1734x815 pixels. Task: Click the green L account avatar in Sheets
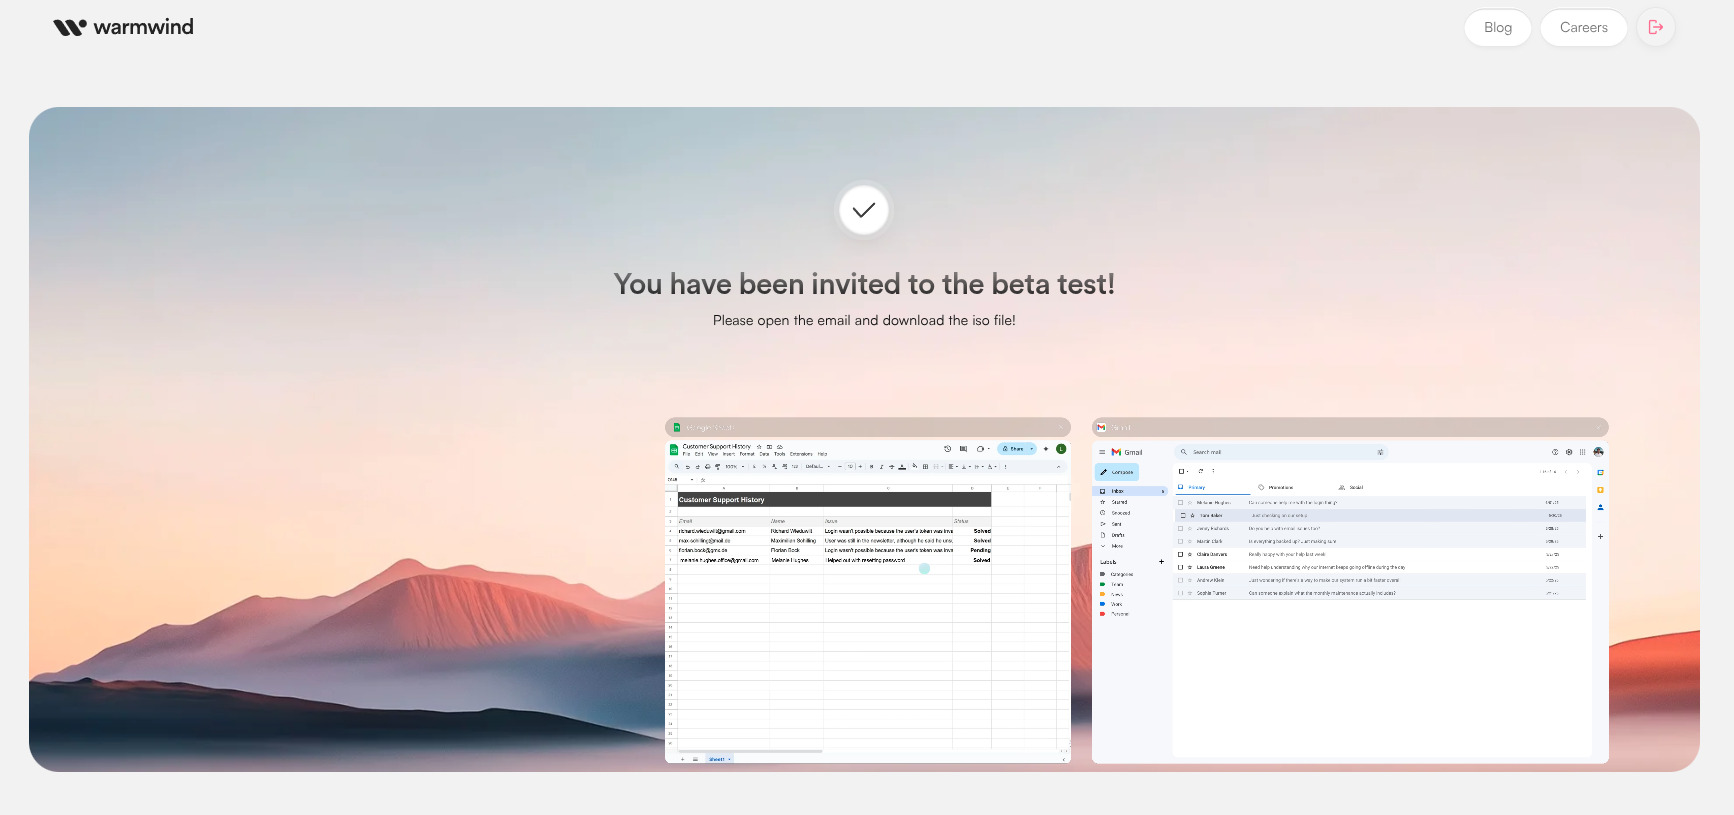click(1061, 449)
